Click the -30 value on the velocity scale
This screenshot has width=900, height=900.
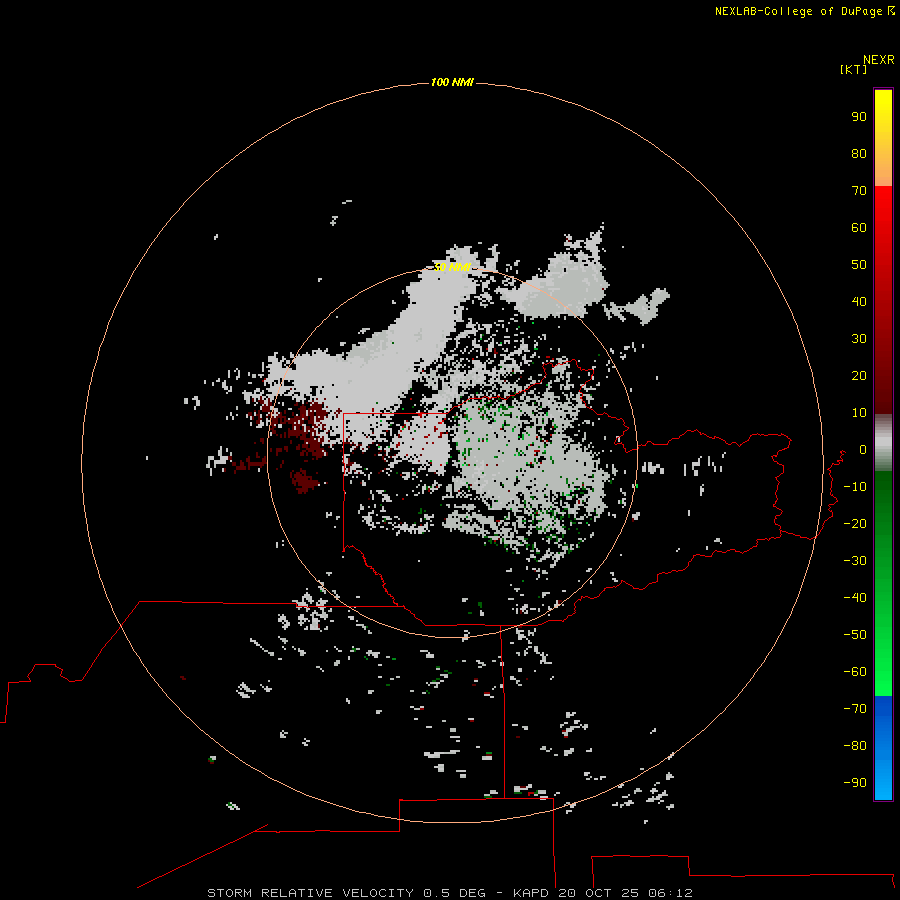(855, 561)
